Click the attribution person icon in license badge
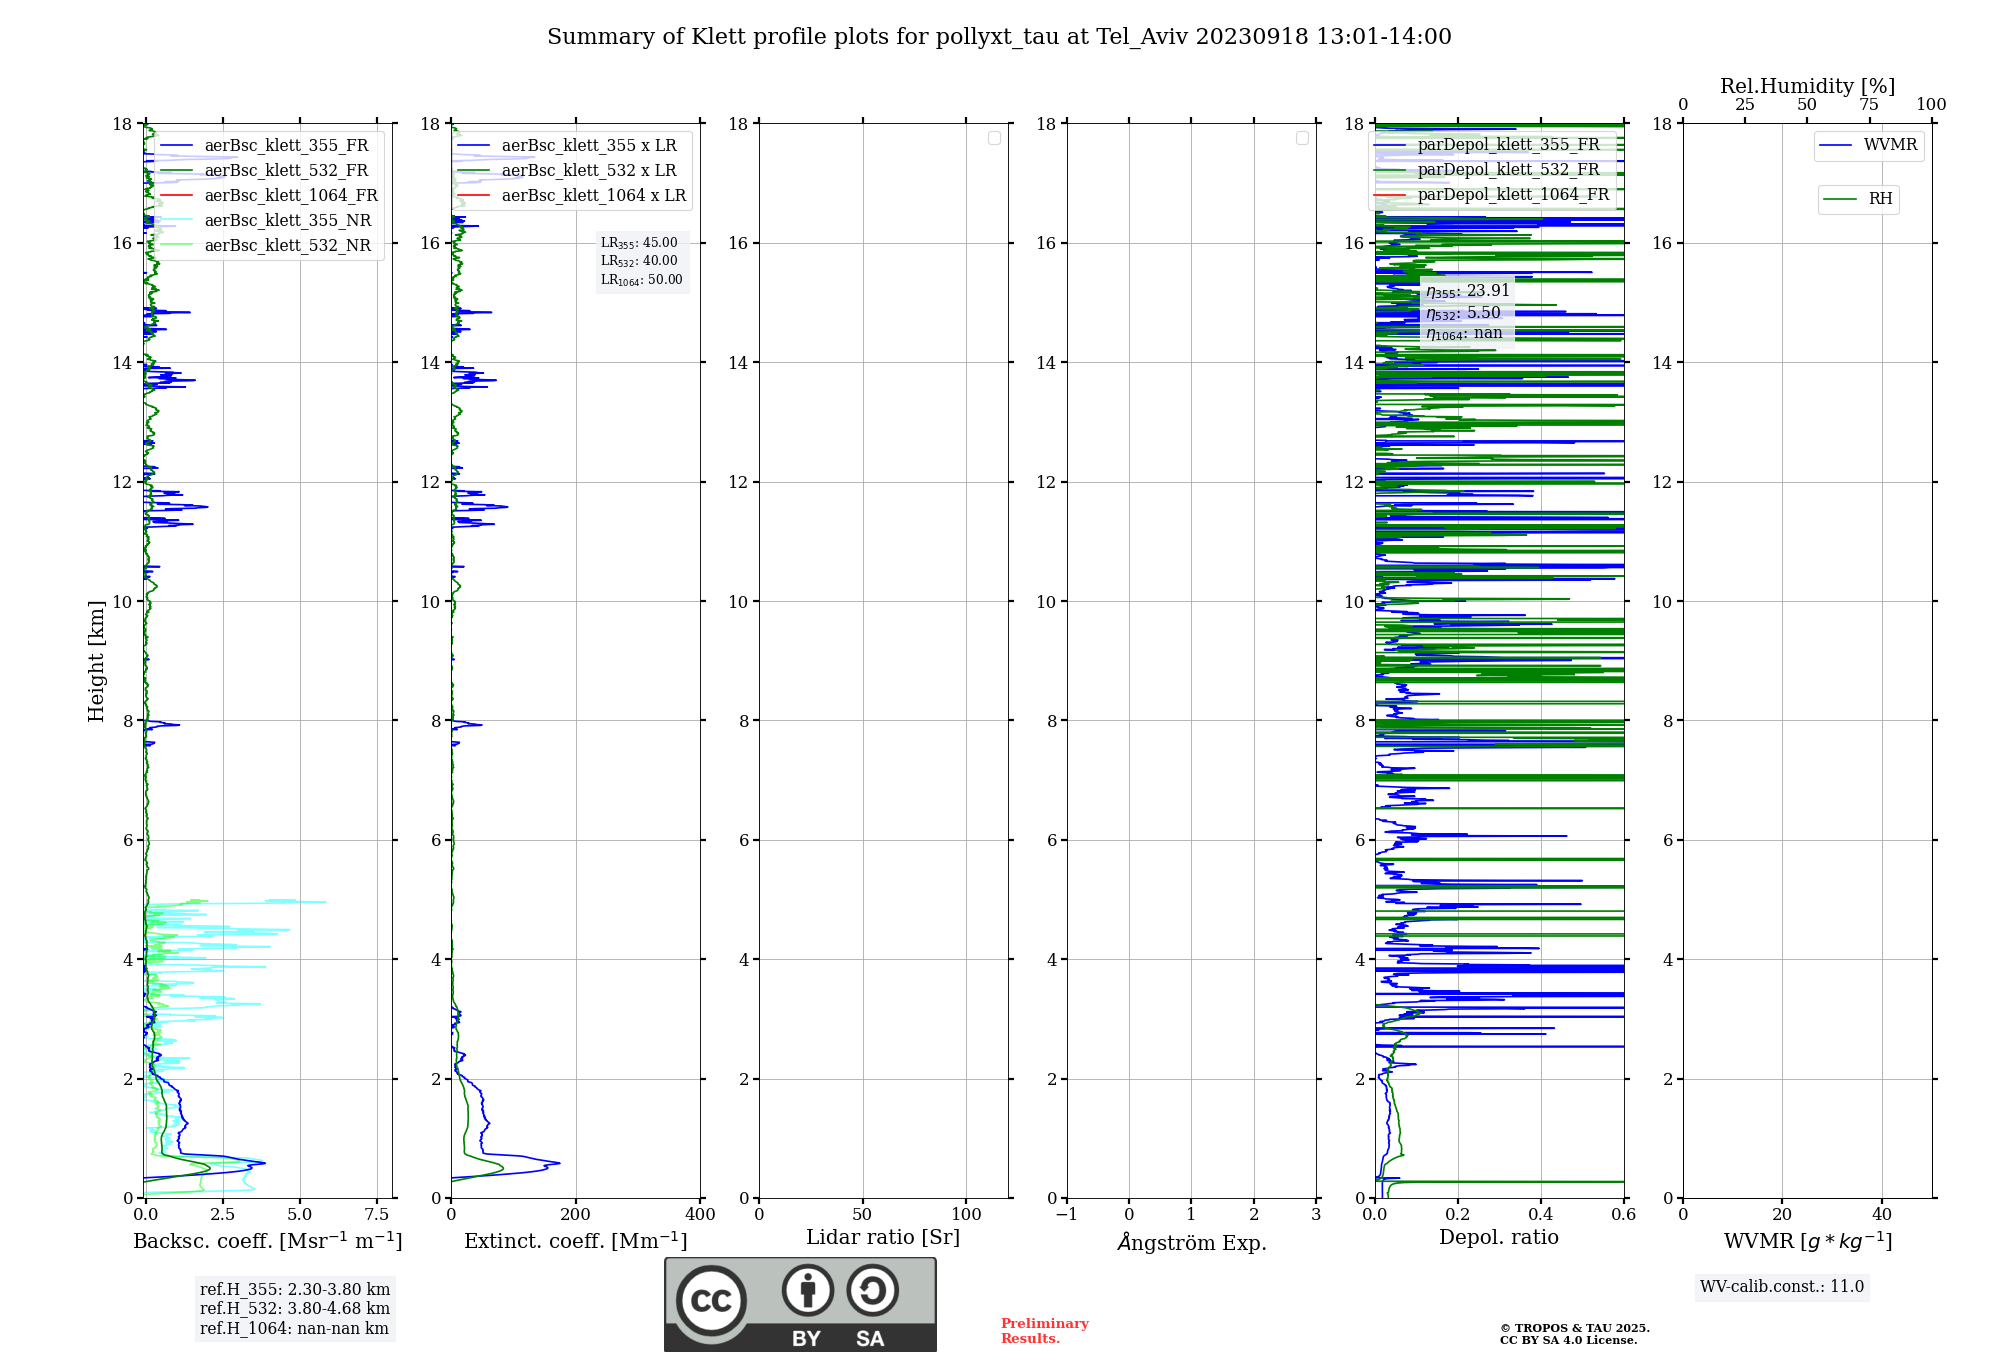This screenshot has height=1360, width=2000. click(x=808, y=1290)
